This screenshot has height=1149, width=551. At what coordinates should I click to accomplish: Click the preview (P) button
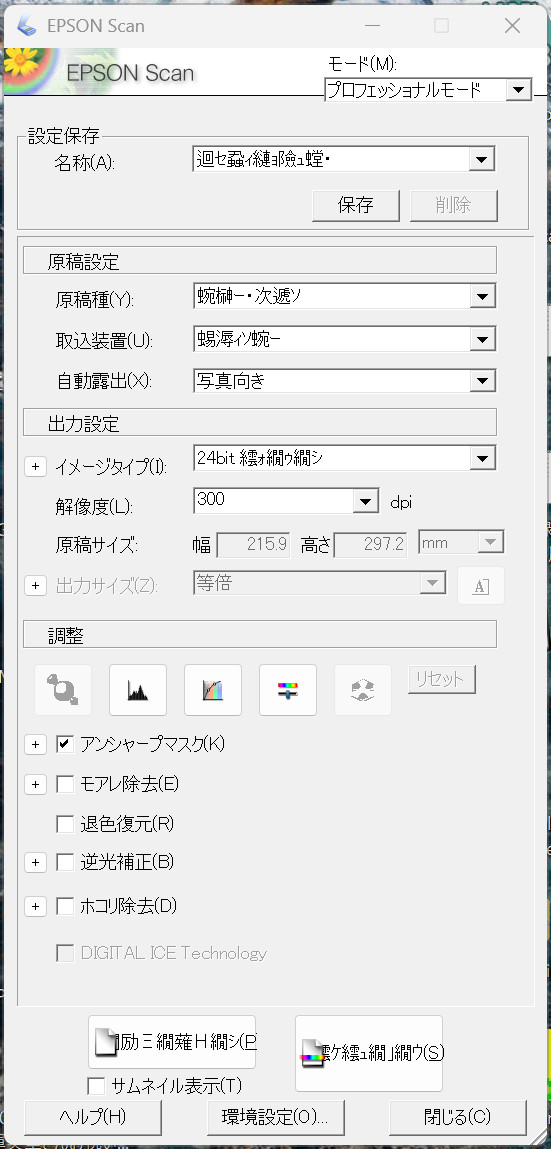pos(172,1041)
